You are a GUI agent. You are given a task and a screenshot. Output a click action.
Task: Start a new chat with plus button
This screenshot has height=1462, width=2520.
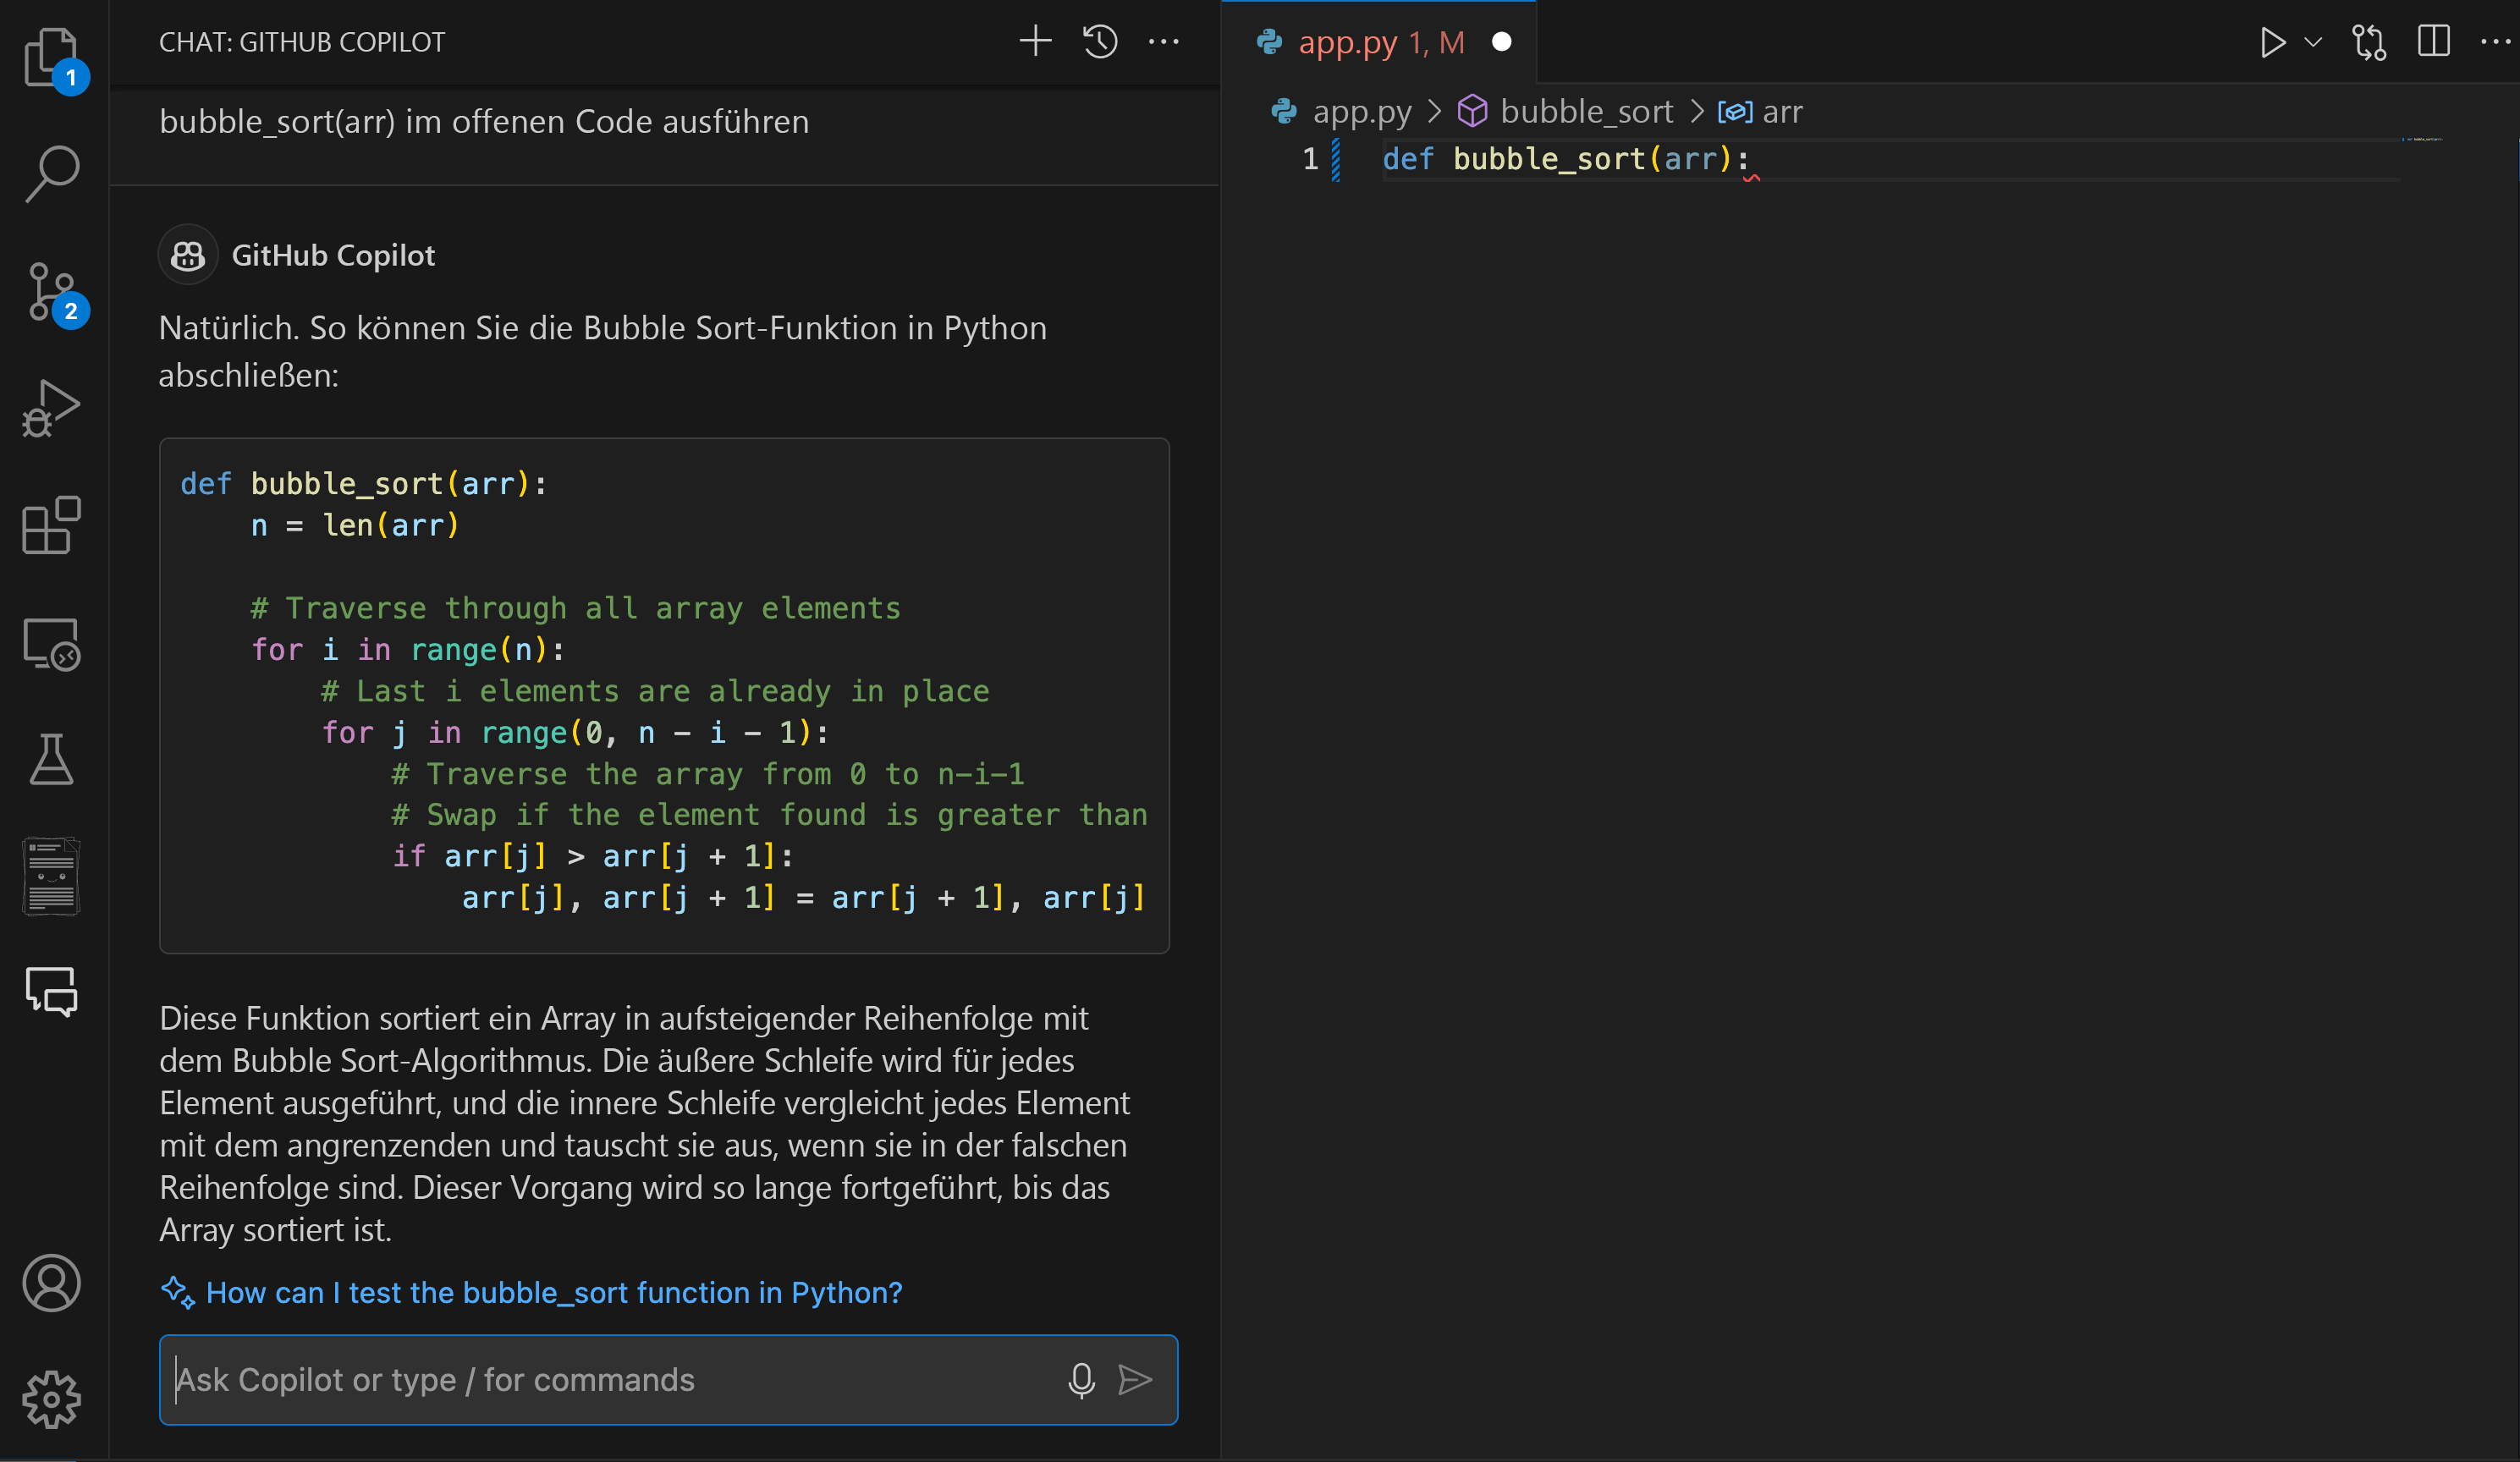click(x=1035, y=42)
